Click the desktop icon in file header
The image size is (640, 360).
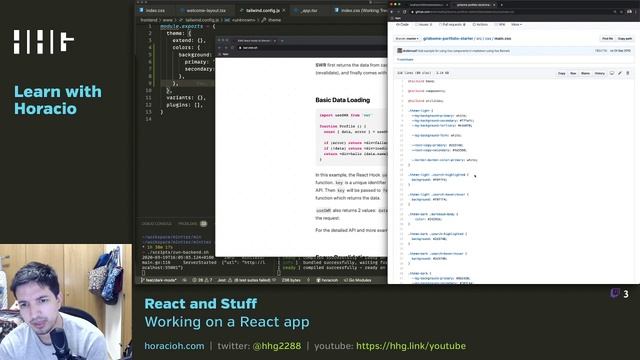(612, 73)
